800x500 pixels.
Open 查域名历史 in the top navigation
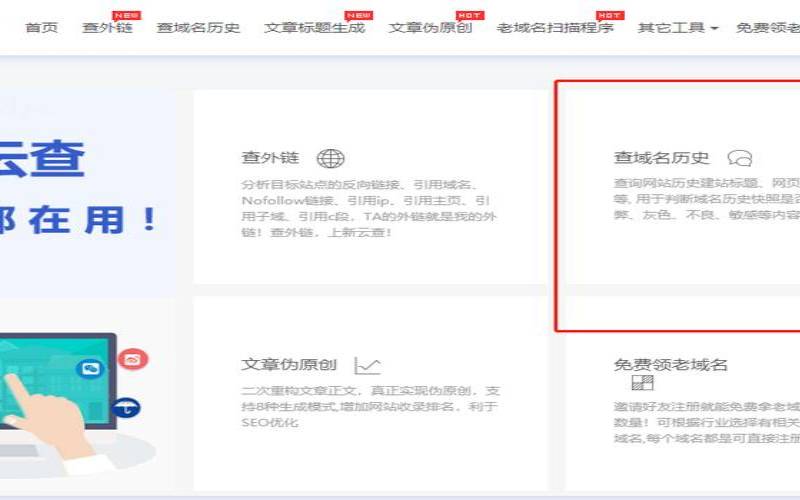tap(198, 28)
